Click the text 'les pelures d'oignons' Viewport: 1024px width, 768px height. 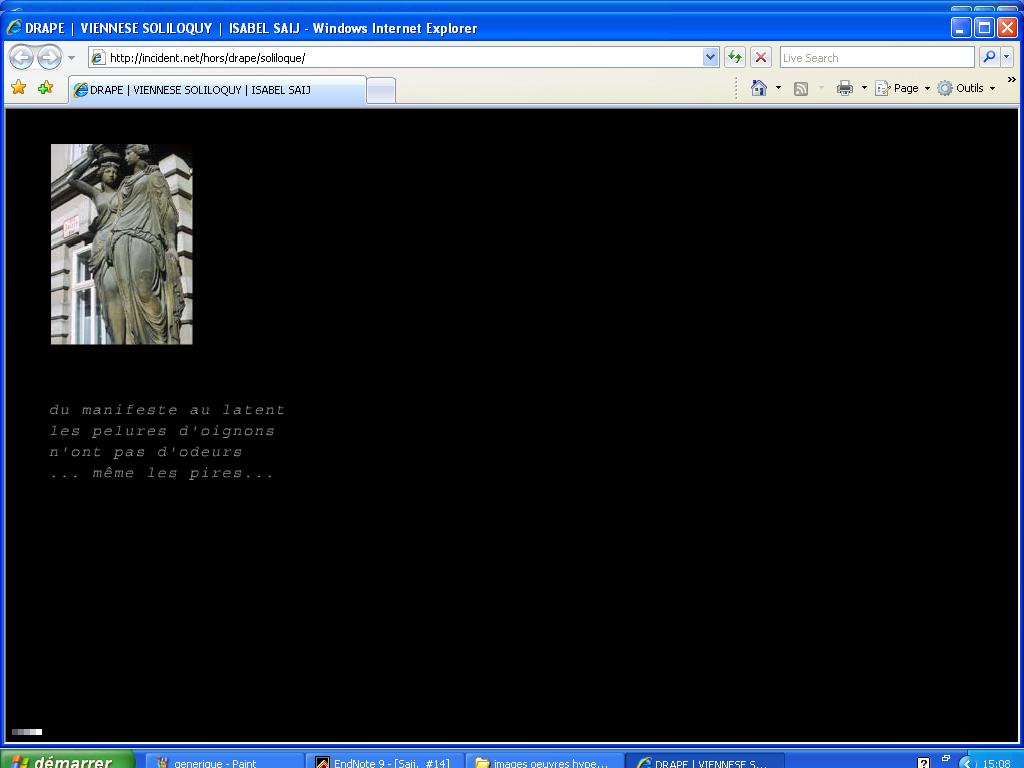[x=162, y=431]
